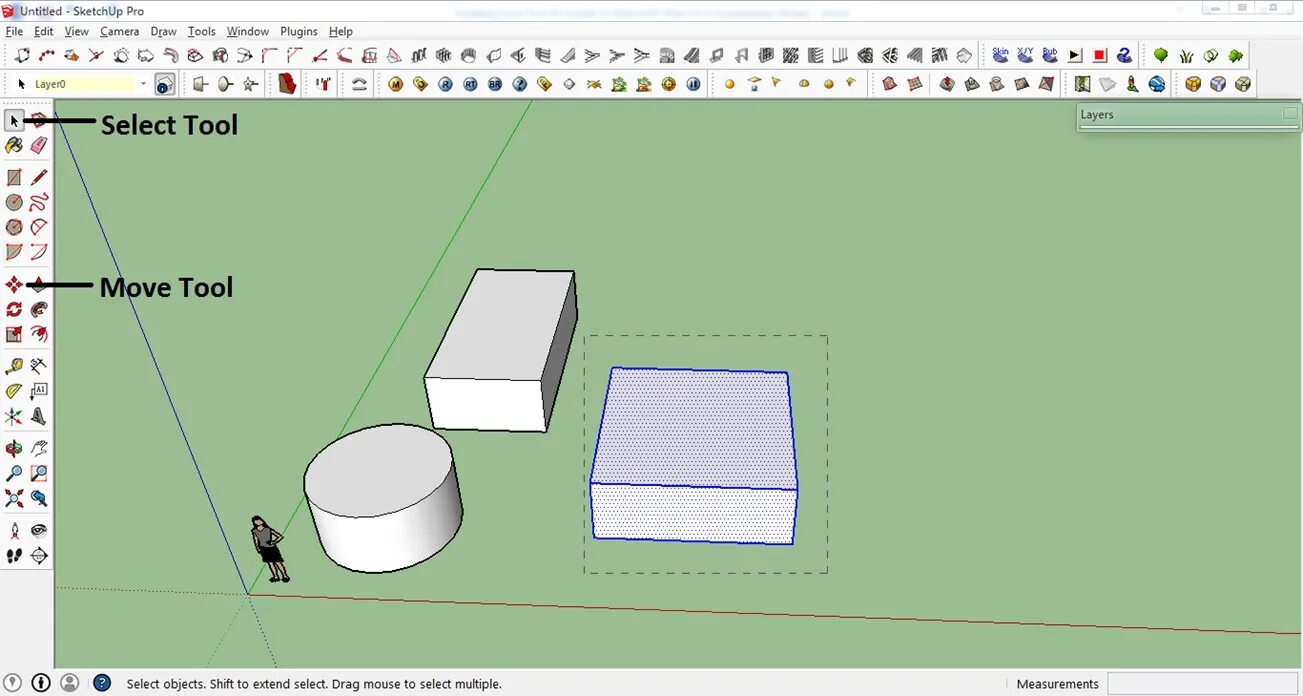
Task: Activate the Pan hand tool
Action: click(39, 449)
